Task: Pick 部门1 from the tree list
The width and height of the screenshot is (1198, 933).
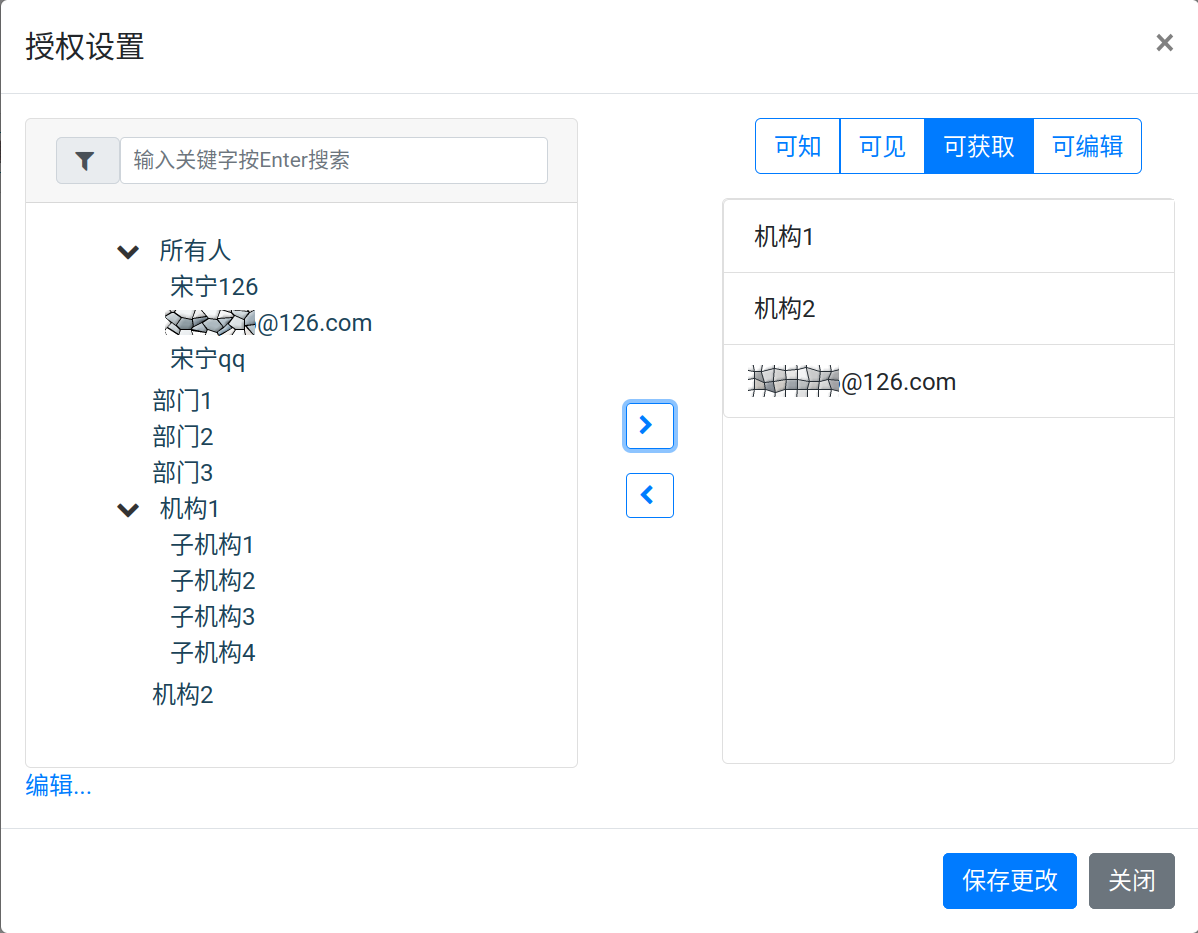Action: pyautogui.click(x=182, y=402)
